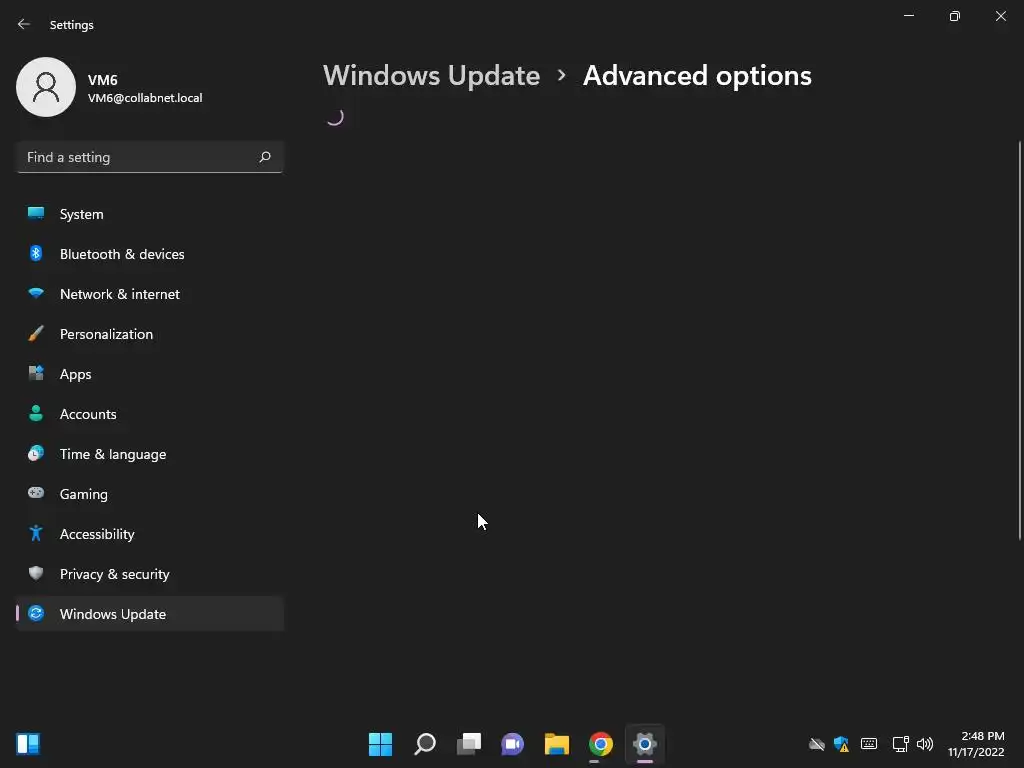
Task: Open Gaming settings category
Action: [150, 494]
